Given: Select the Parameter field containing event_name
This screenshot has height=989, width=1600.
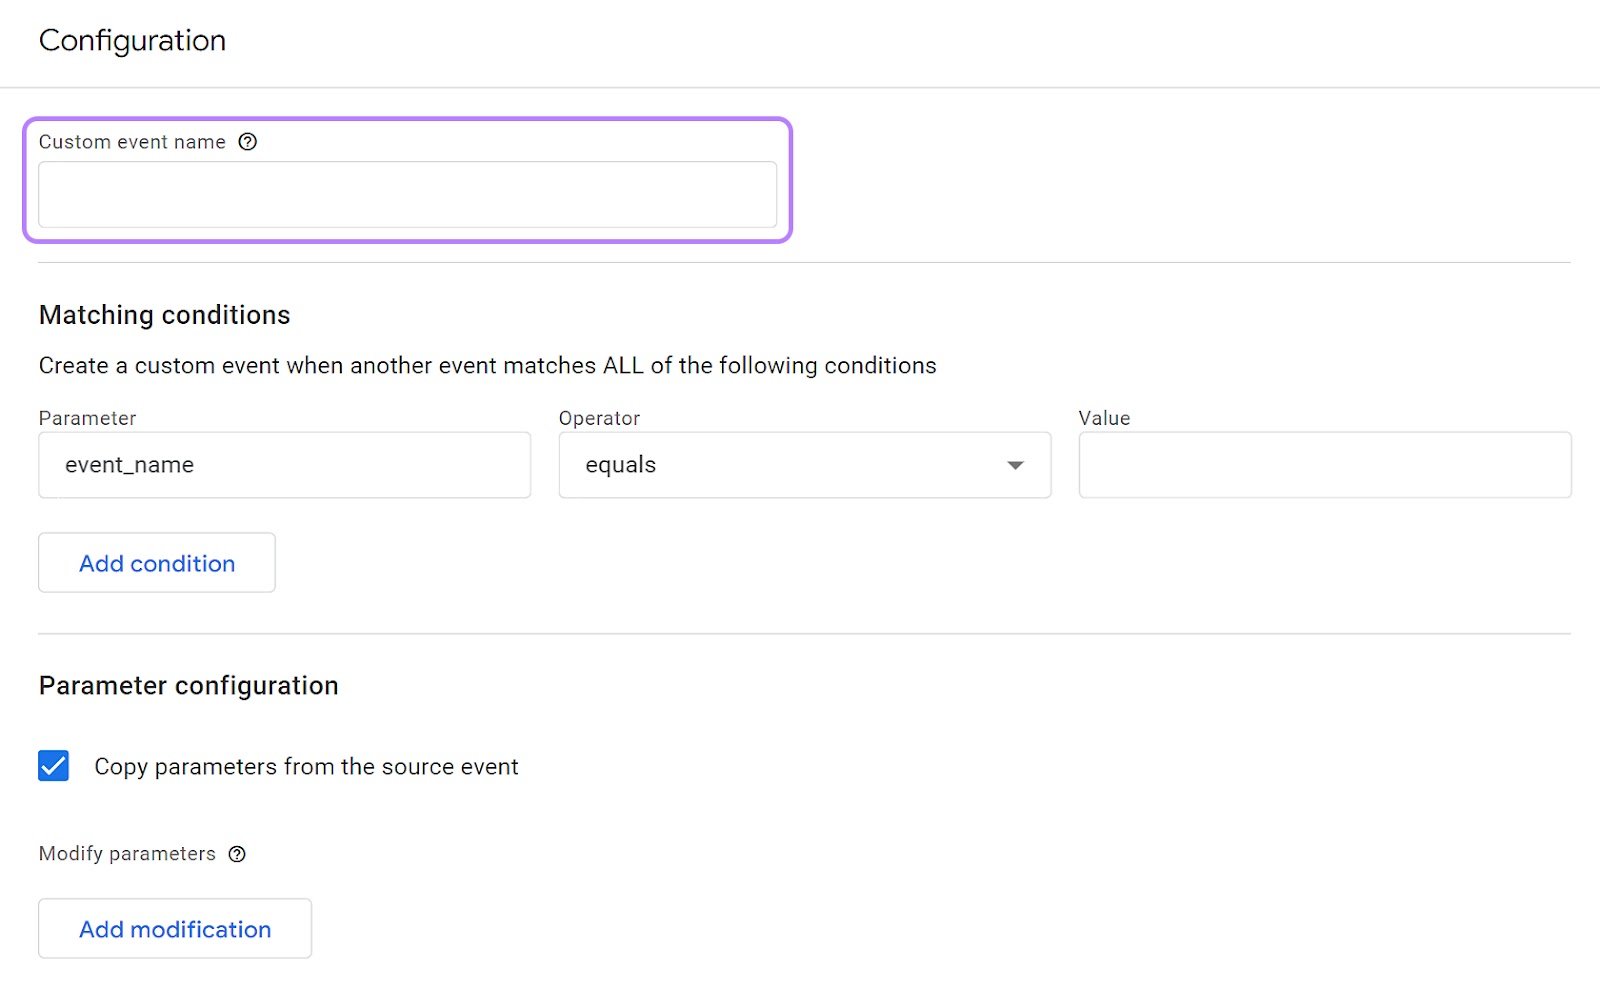Looking at the screenshot, I should click(x=284, y=465).
